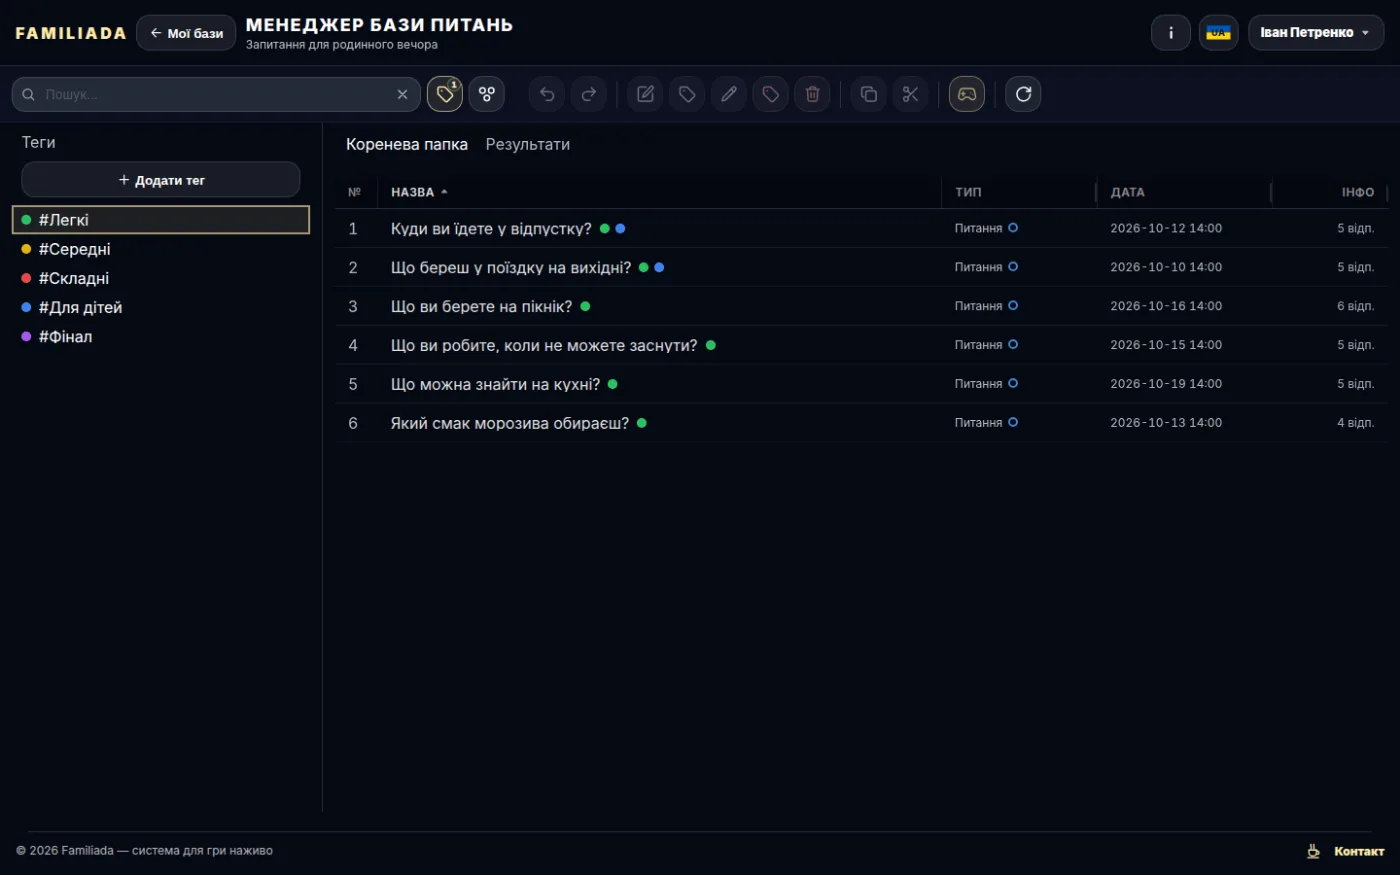
Task: Toggle the tag filter icon with badge
Action: (445, 94)
